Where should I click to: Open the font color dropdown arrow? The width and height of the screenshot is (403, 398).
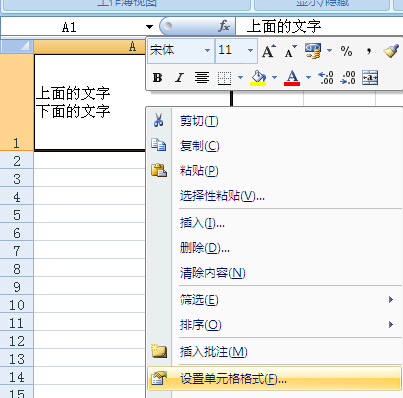[x=308, y=78]
